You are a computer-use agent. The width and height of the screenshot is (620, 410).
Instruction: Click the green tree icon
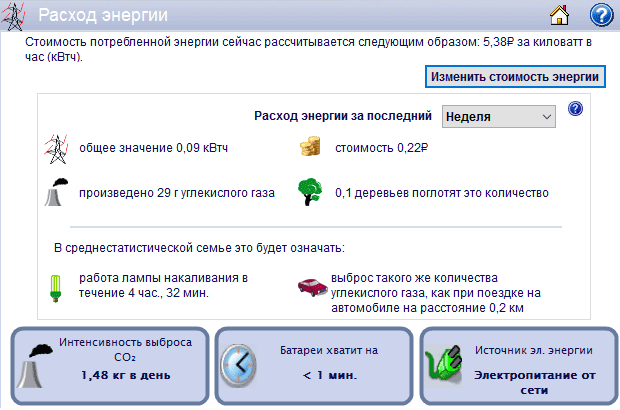click(x=310, y=192)
